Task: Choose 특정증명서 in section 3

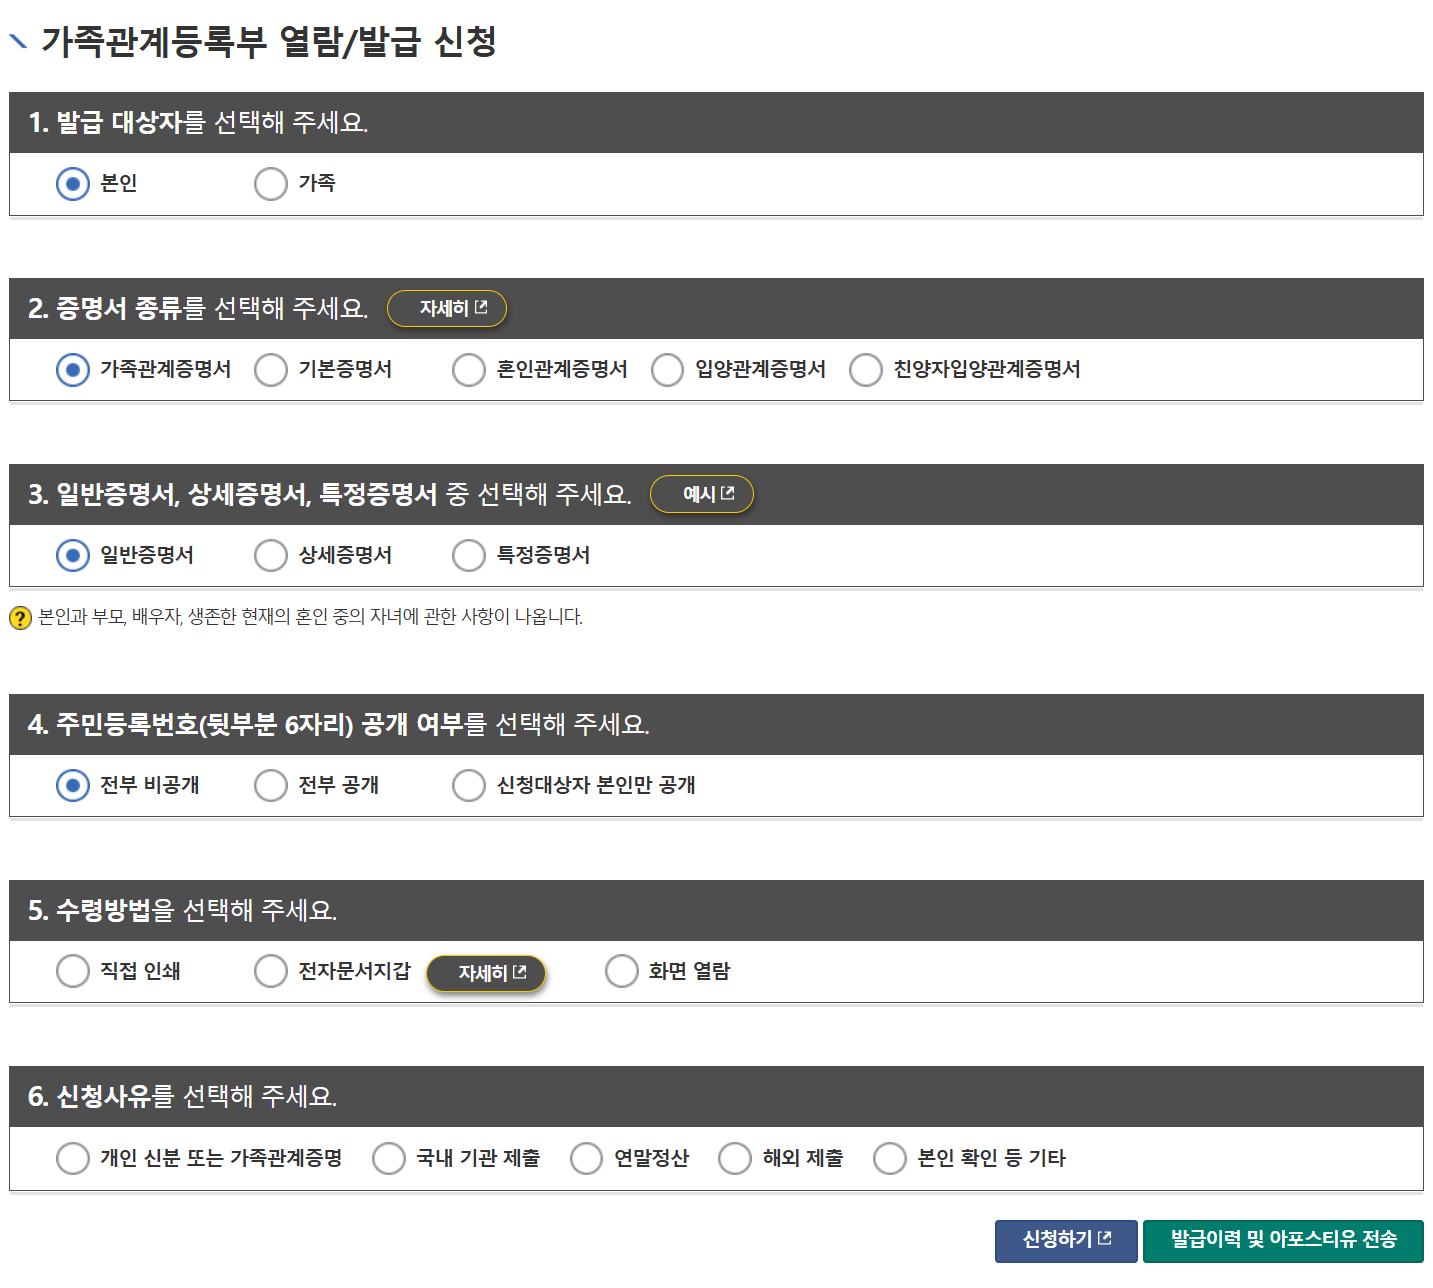Action: click(x=468, y=555)
